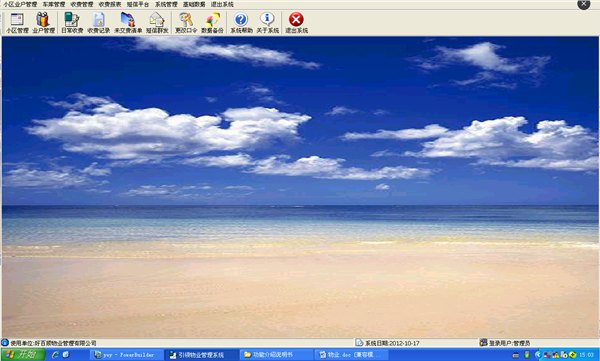This screenshot has height=361, width=600.
Task: Open the Windows 开始 Start button
Action: (23, 354)
